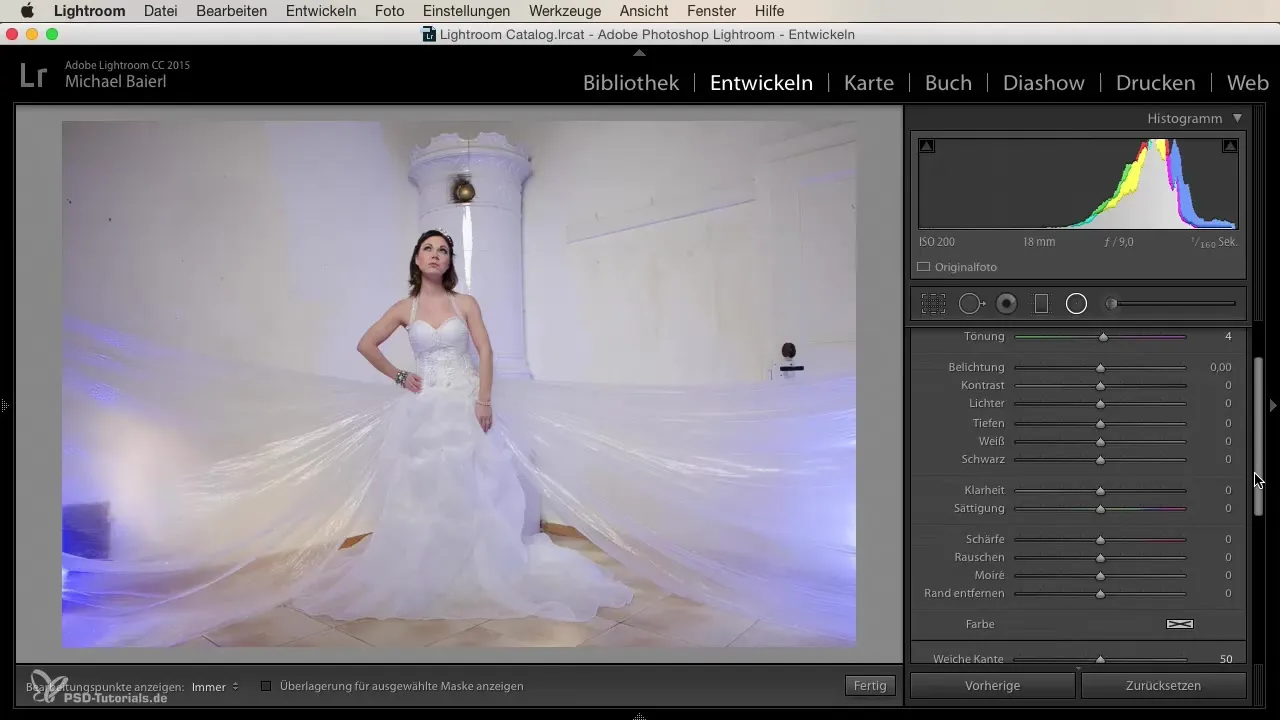
Task: Click the Klarheit slider handle
Action: pyautogui.click(x=1100, y=491)
